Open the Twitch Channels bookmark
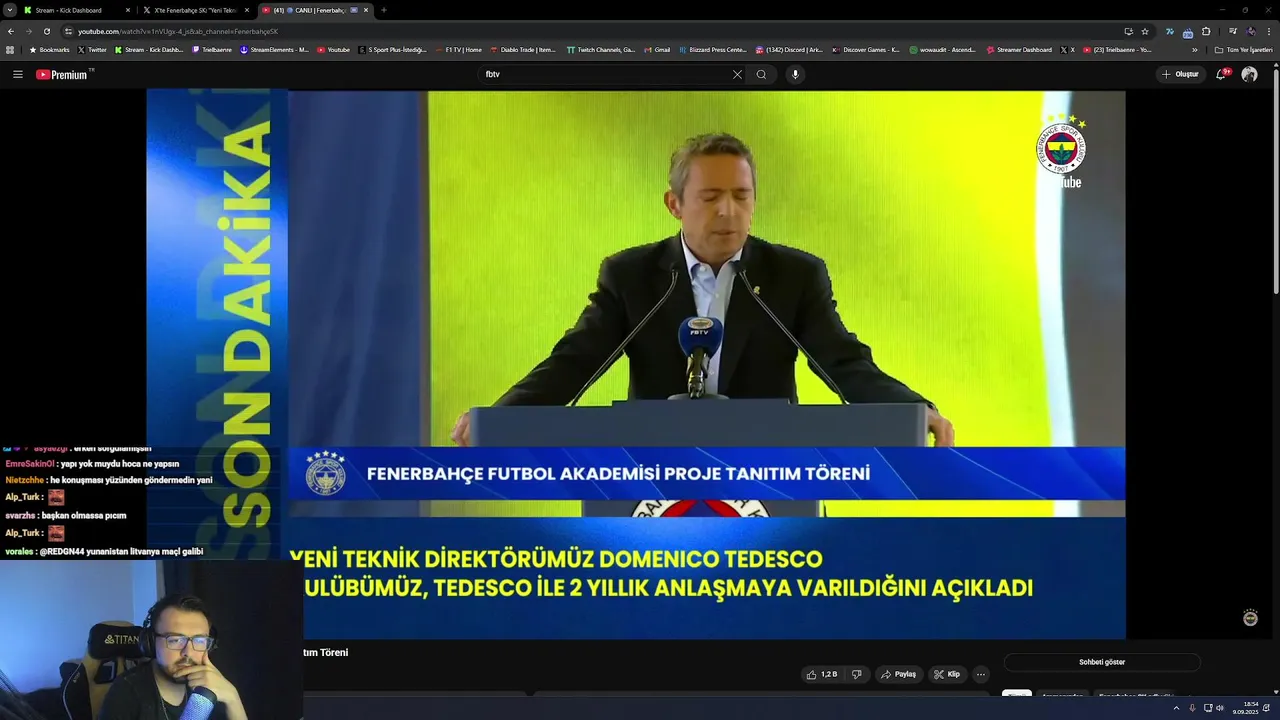 pyautogui.click(x=600, y=49)
